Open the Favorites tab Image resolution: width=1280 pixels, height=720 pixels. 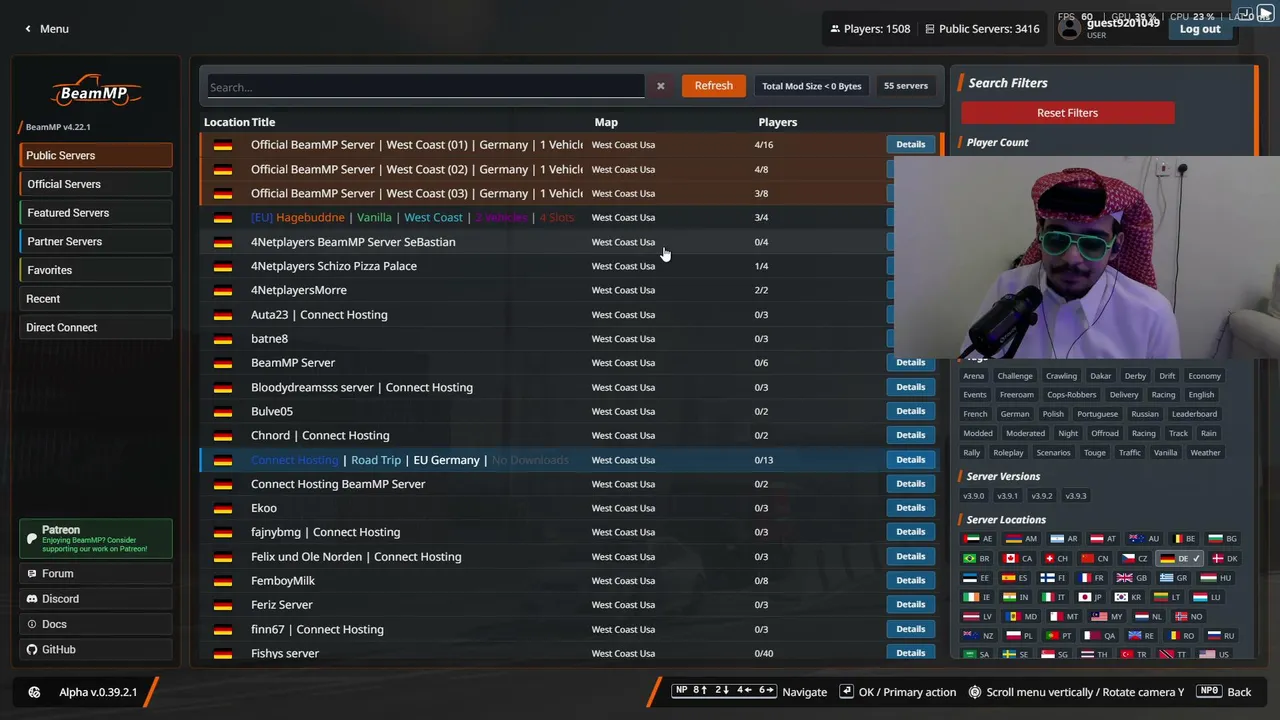(x=96, y=270)
